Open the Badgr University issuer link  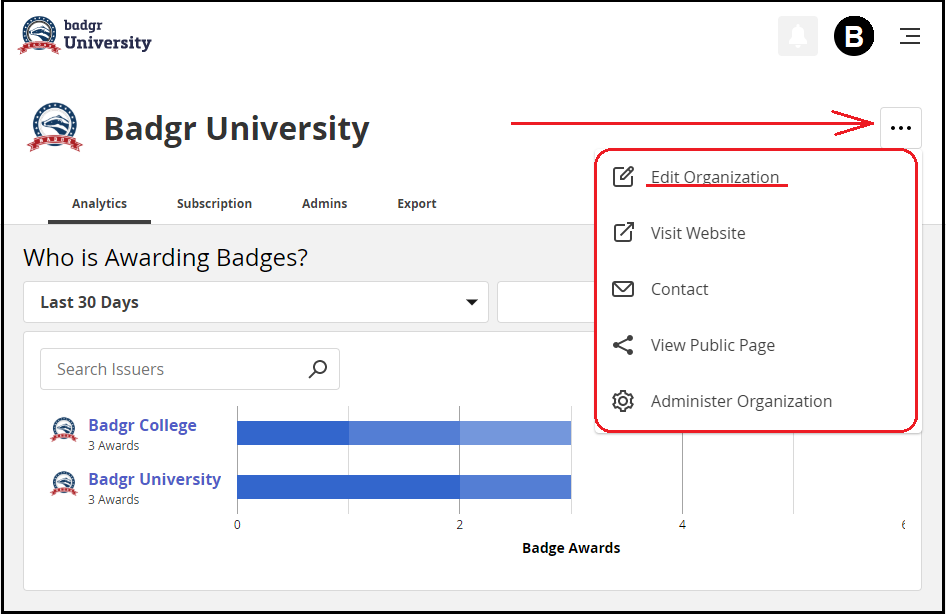(x=154, y=479)
